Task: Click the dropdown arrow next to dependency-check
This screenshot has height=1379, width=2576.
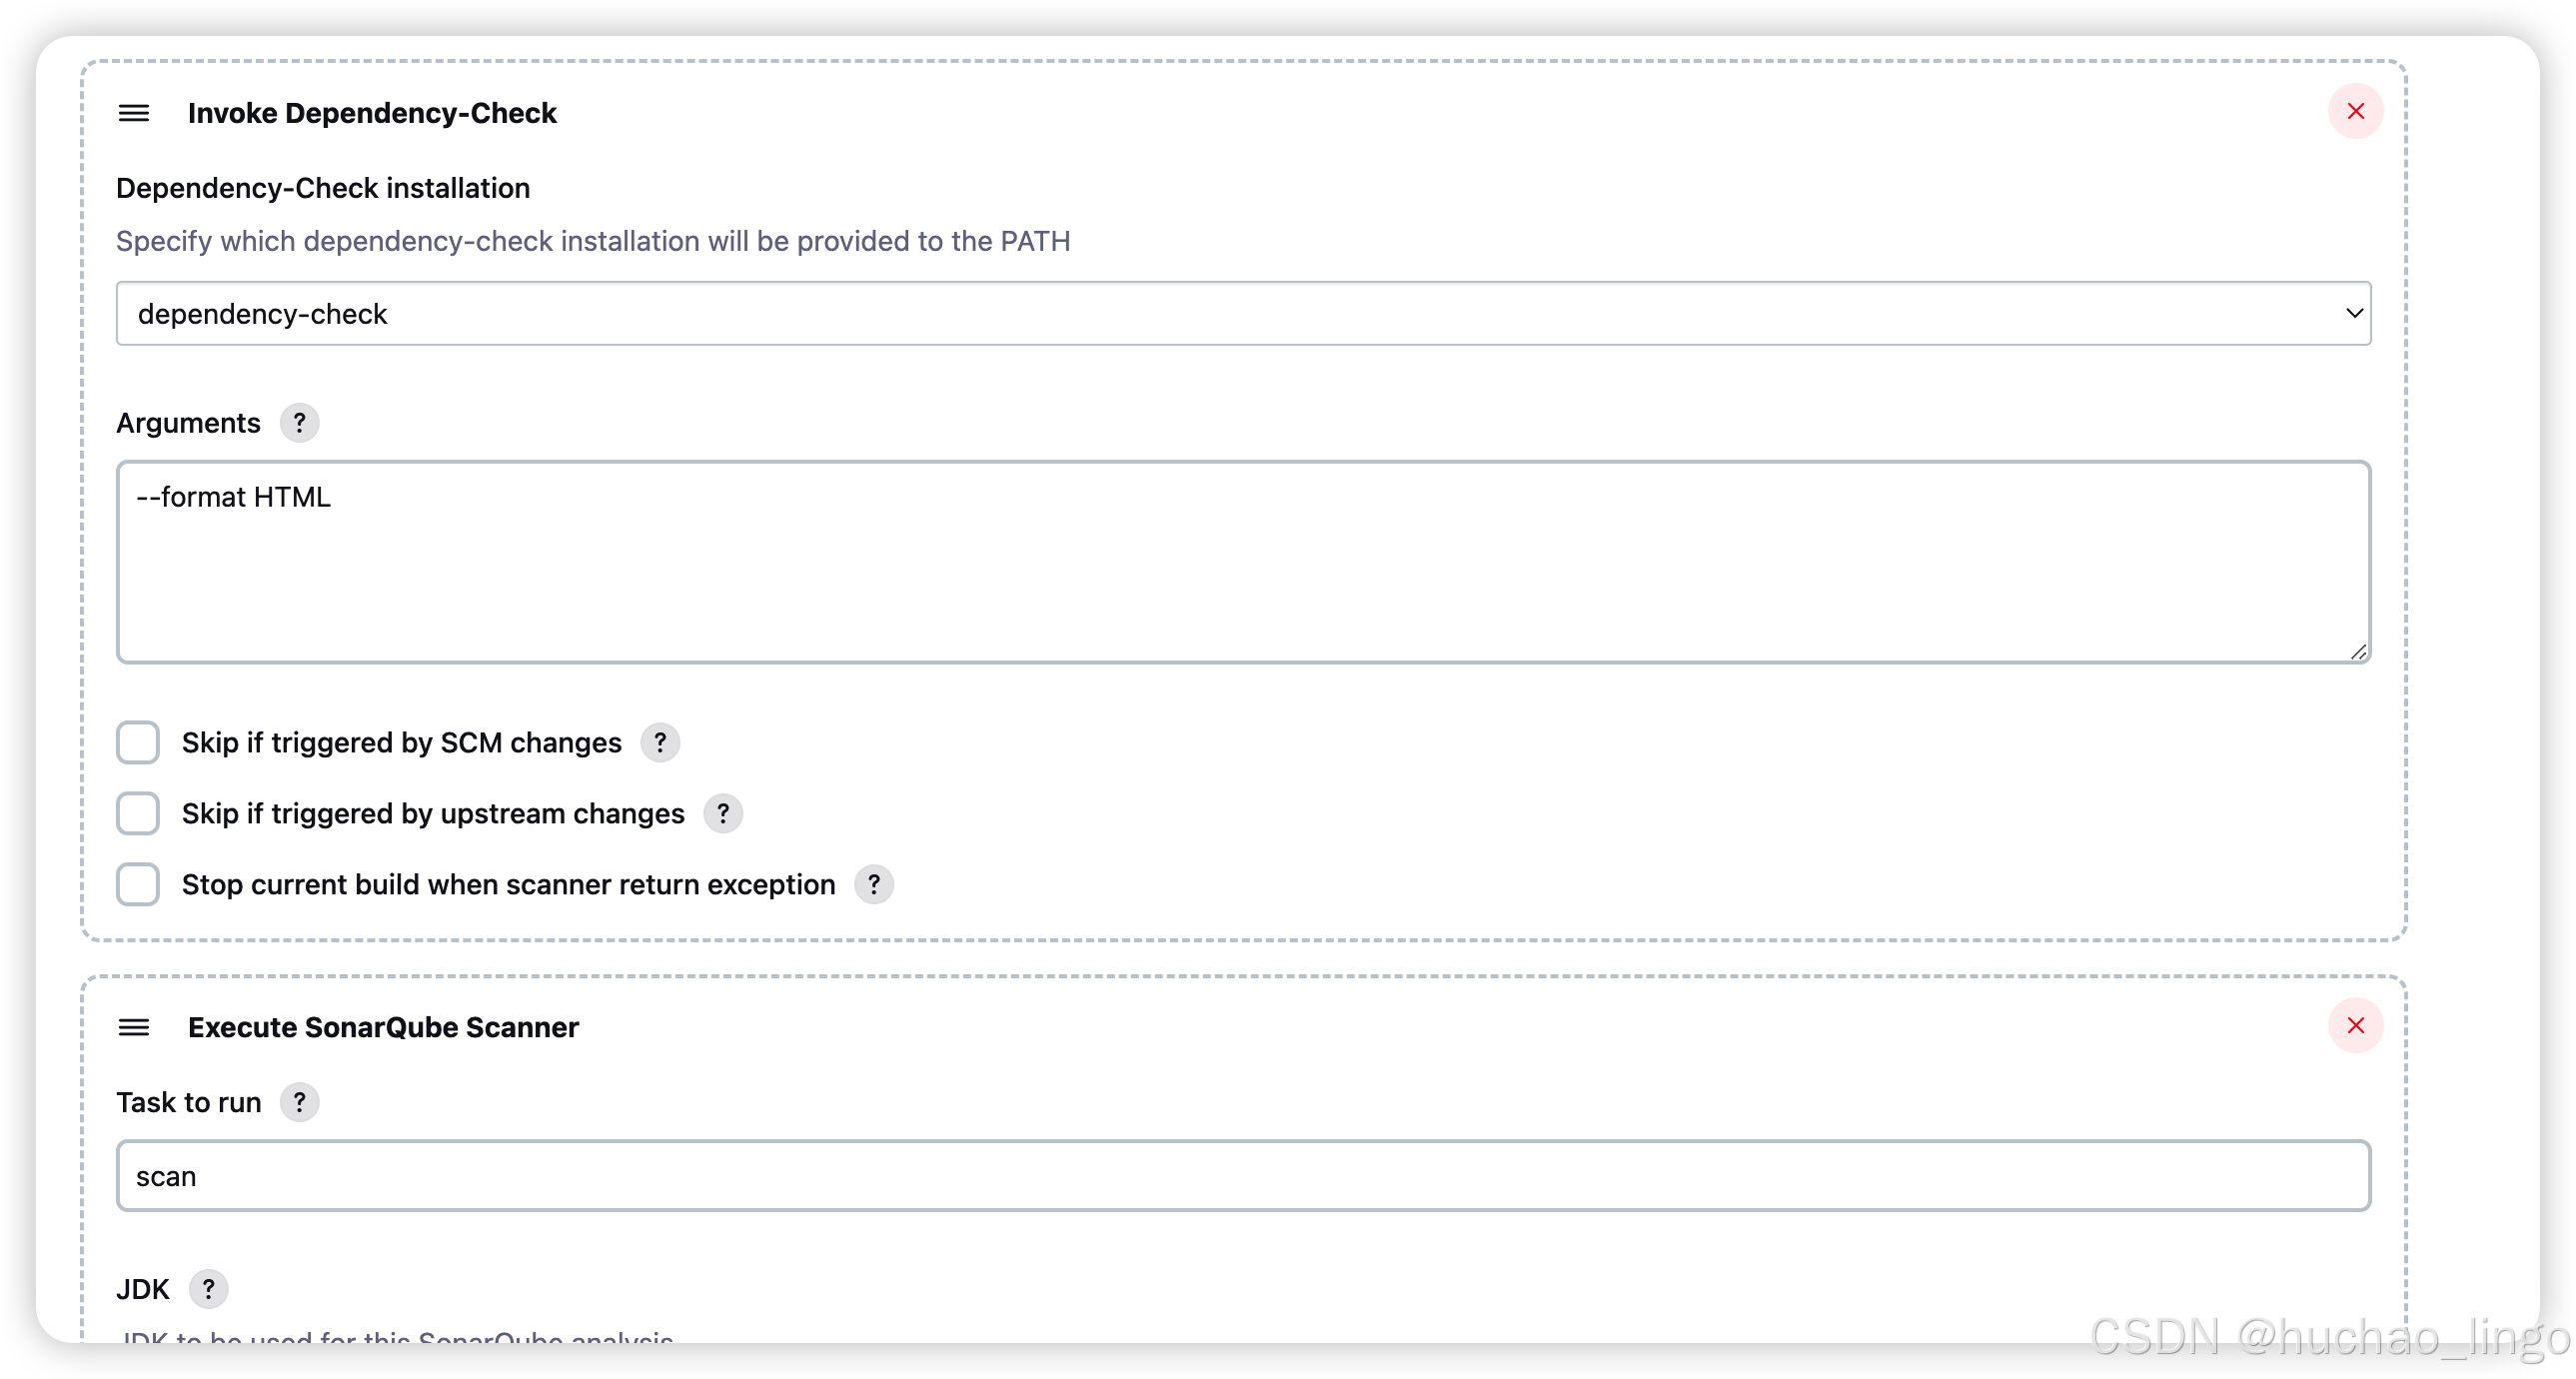Action: point(2354,313)
